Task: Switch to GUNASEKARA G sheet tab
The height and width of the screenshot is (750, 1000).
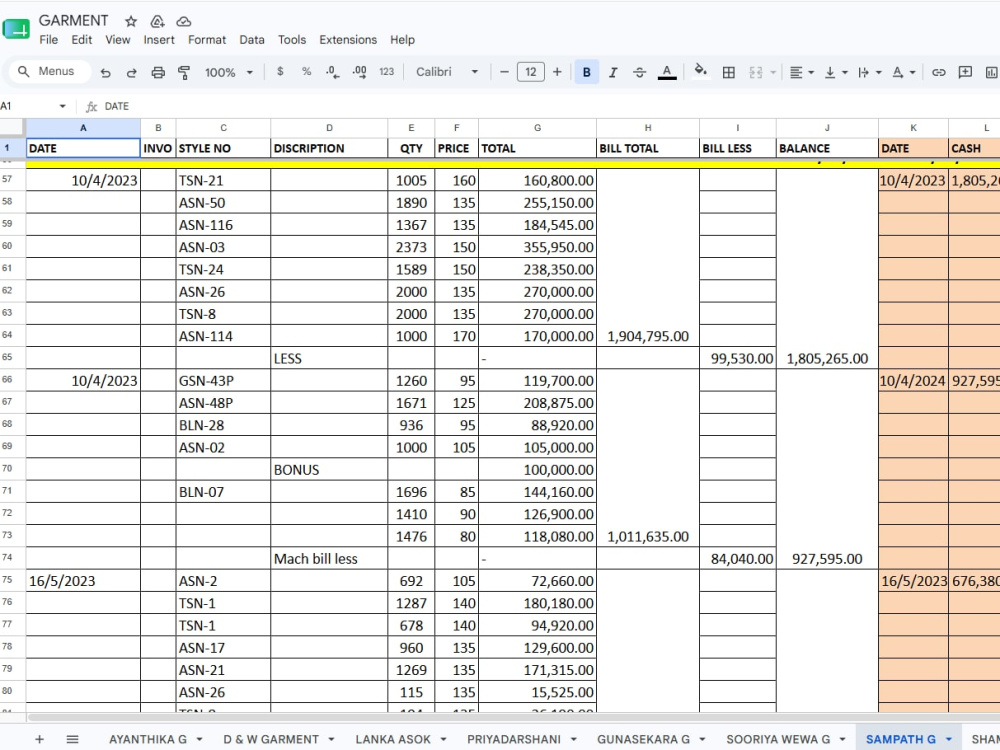Action: coord(643,739)
